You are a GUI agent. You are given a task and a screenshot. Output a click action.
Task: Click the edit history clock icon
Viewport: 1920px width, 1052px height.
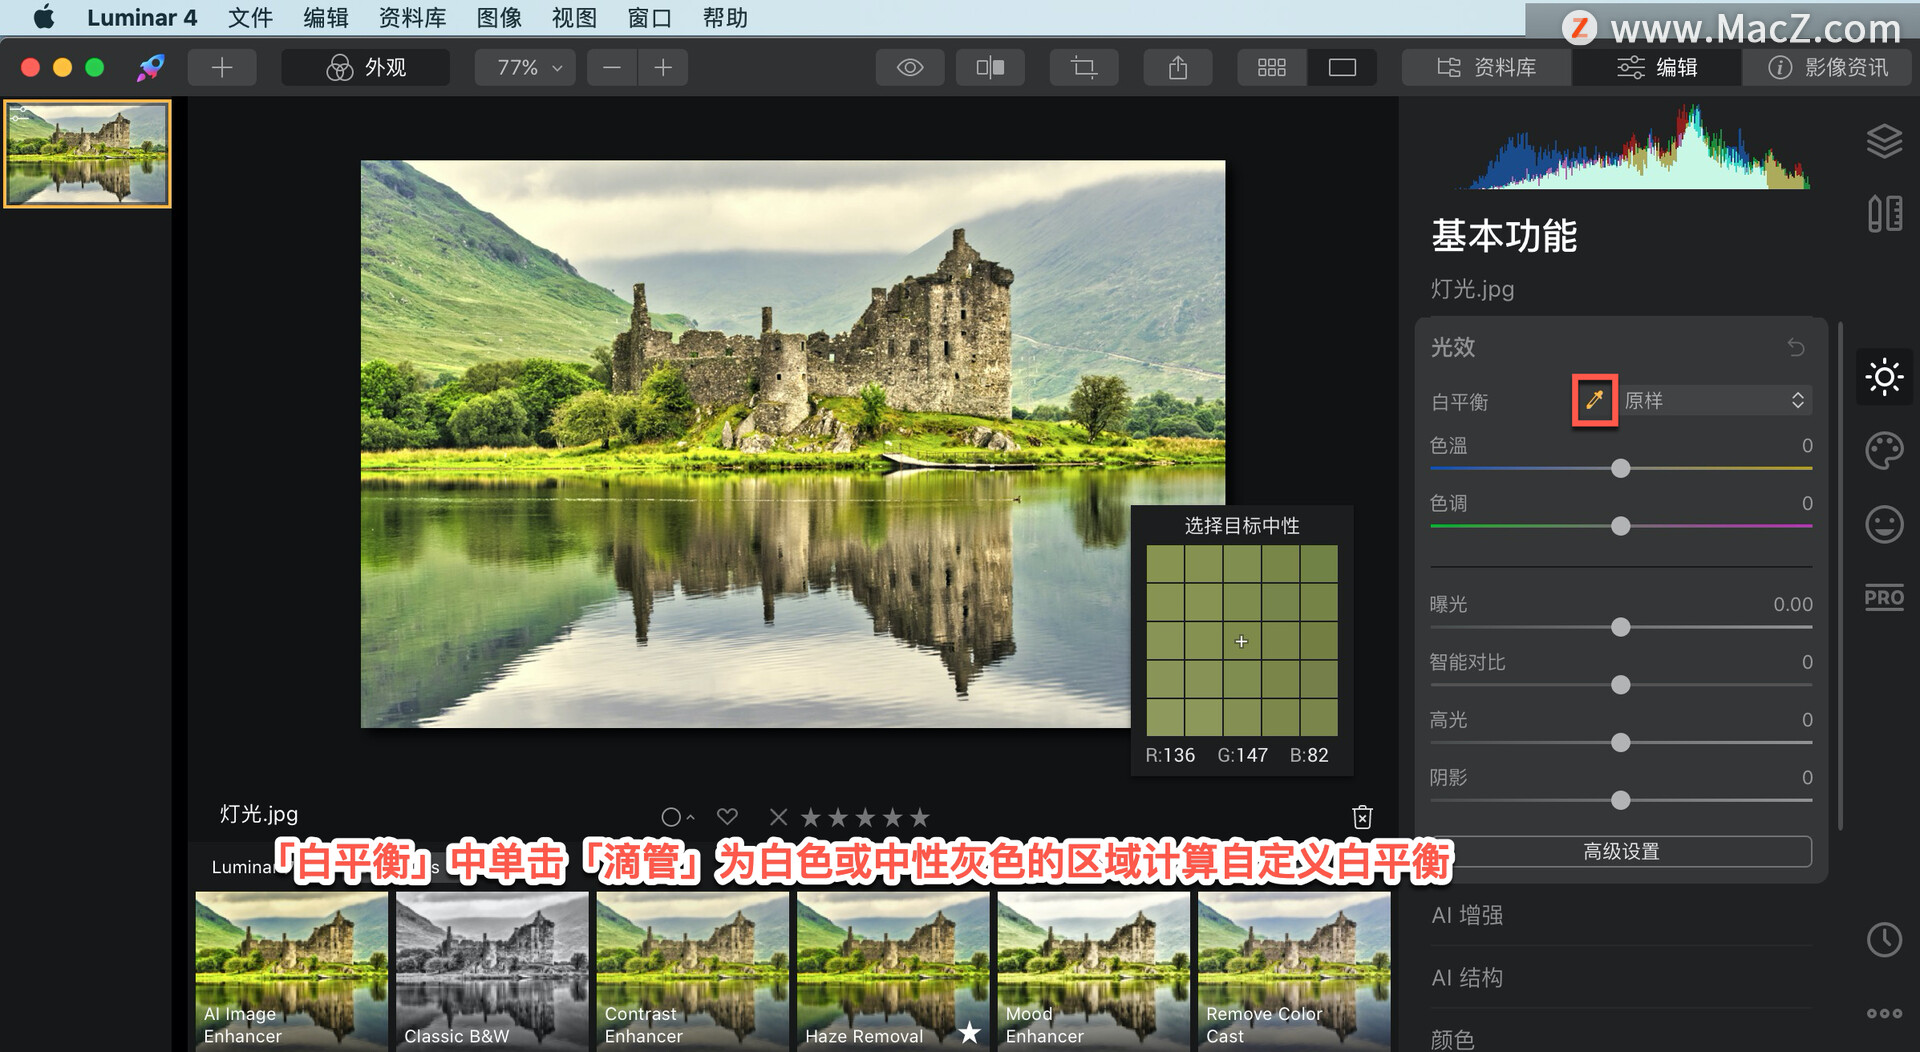tap(1884, 940)
